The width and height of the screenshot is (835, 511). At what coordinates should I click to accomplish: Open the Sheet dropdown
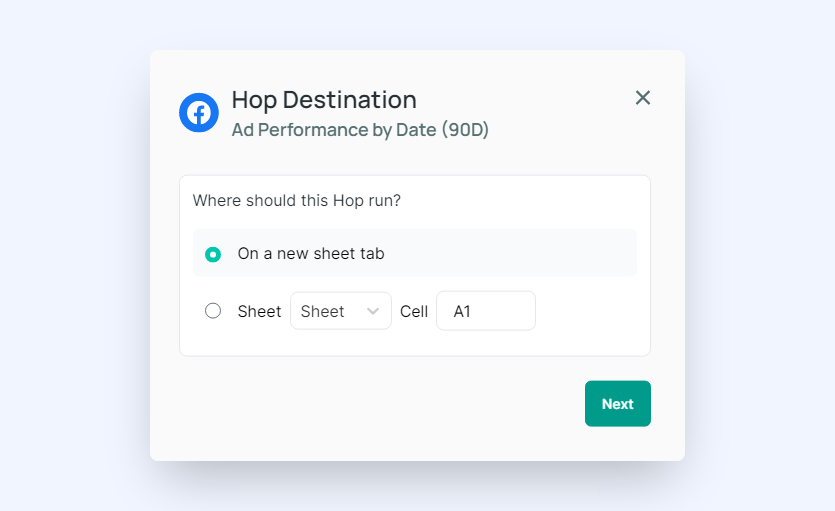click(x=341, y=311)
